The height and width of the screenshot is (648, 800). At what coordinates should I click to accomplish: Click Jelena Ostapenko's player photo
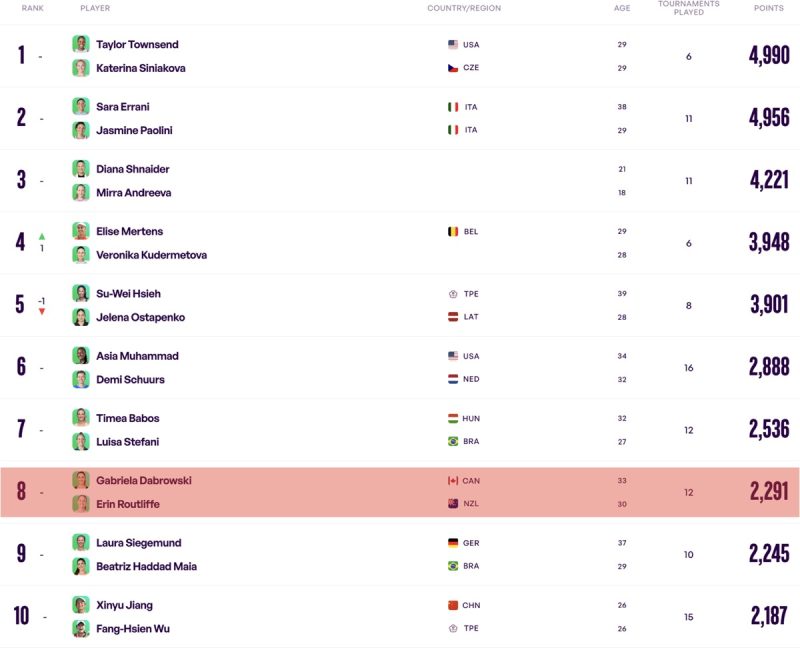click(x=81, y=317)
